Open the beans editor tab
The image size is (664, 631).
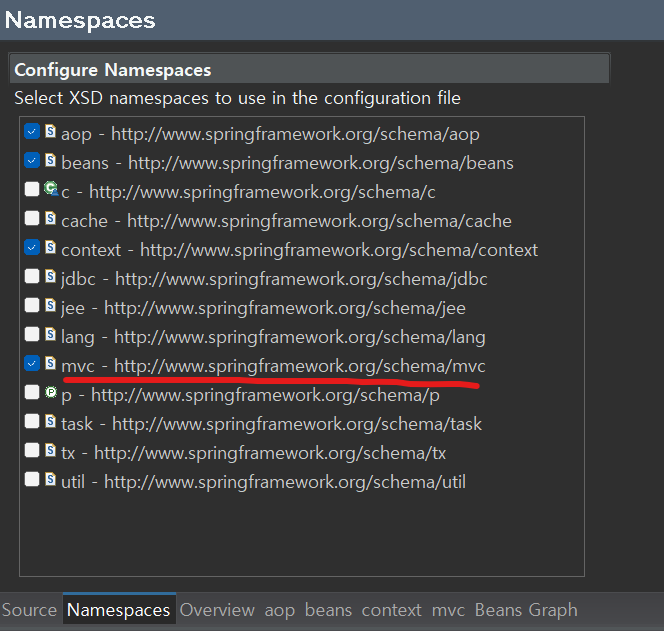click(x=328, y=610)
